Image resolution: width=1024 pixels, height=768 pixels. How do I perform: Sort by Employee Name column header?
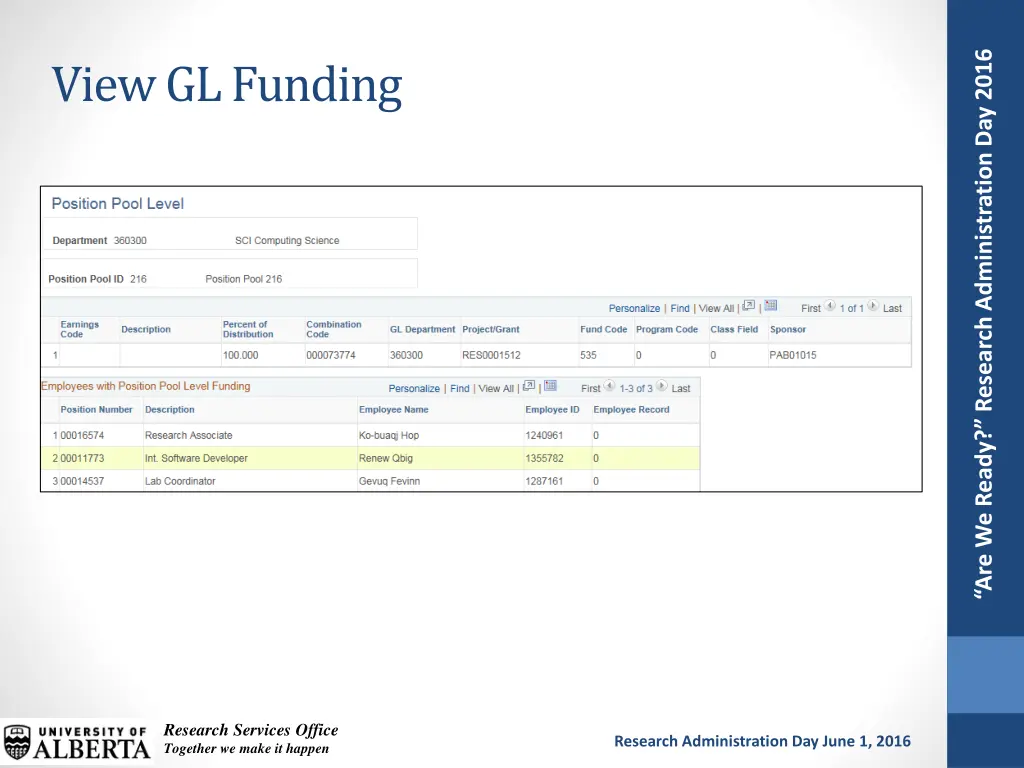point(394,409)
